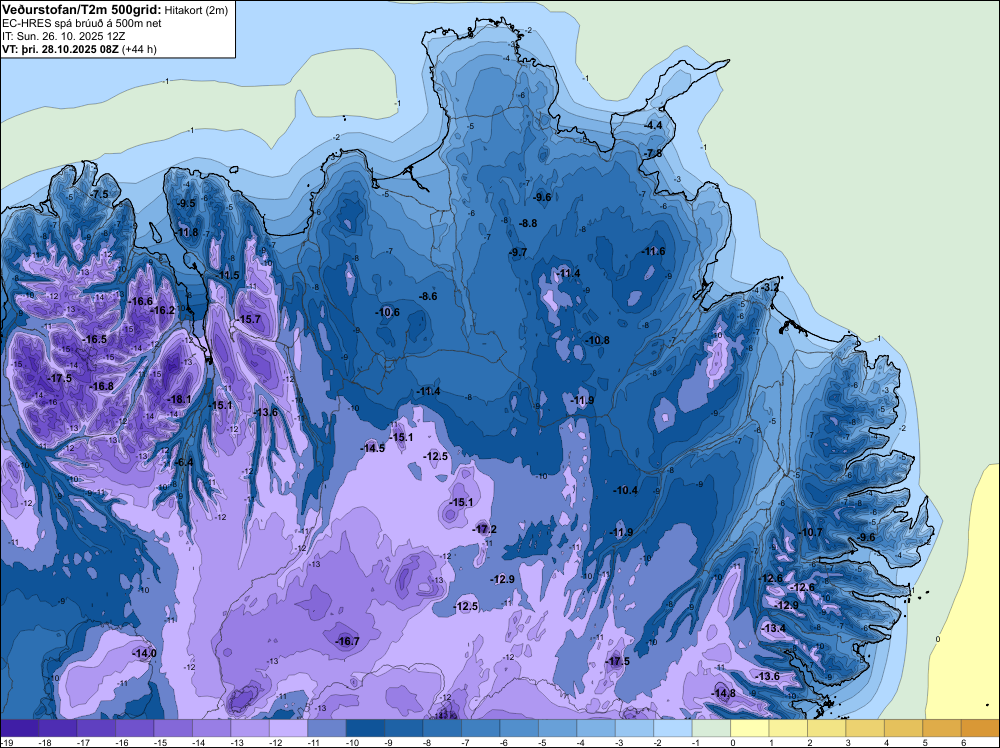Select the -10.8 temperature label
Image resolution: width=1000 pixels, height=748 pixels.
[x=598, y=341]
